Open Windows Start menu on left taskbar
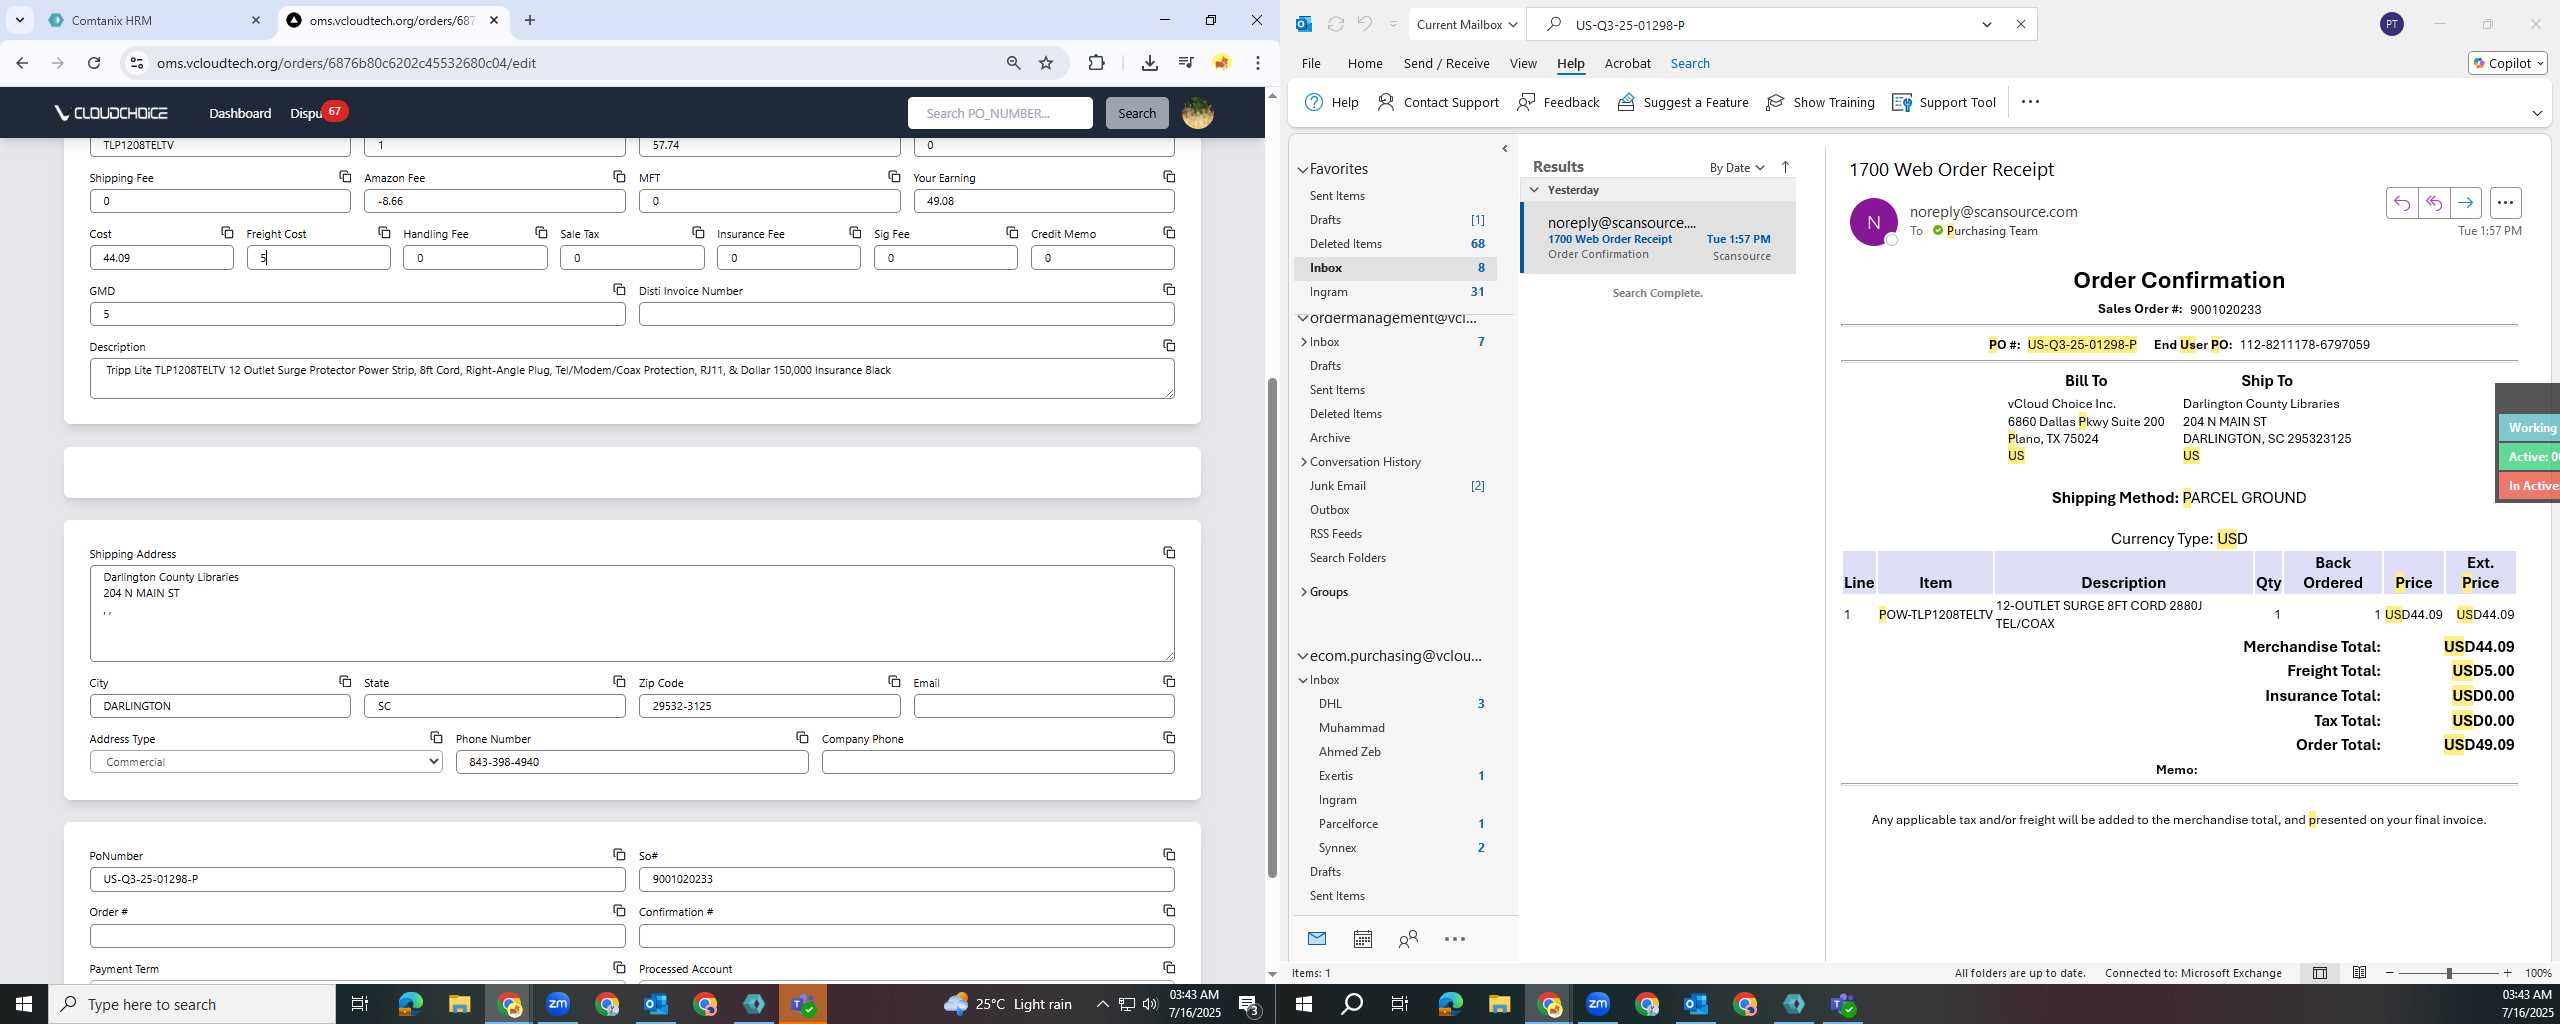The image size is (2560, 1024). [x=24, y=1004]
